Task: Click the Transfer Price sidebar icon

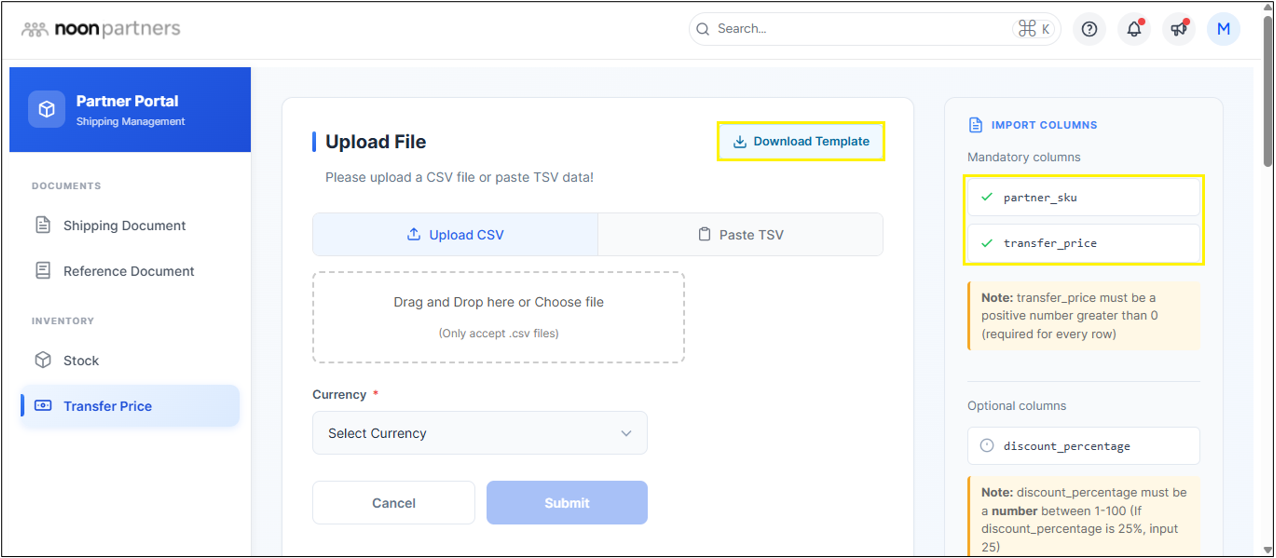Action: (43, 406)
